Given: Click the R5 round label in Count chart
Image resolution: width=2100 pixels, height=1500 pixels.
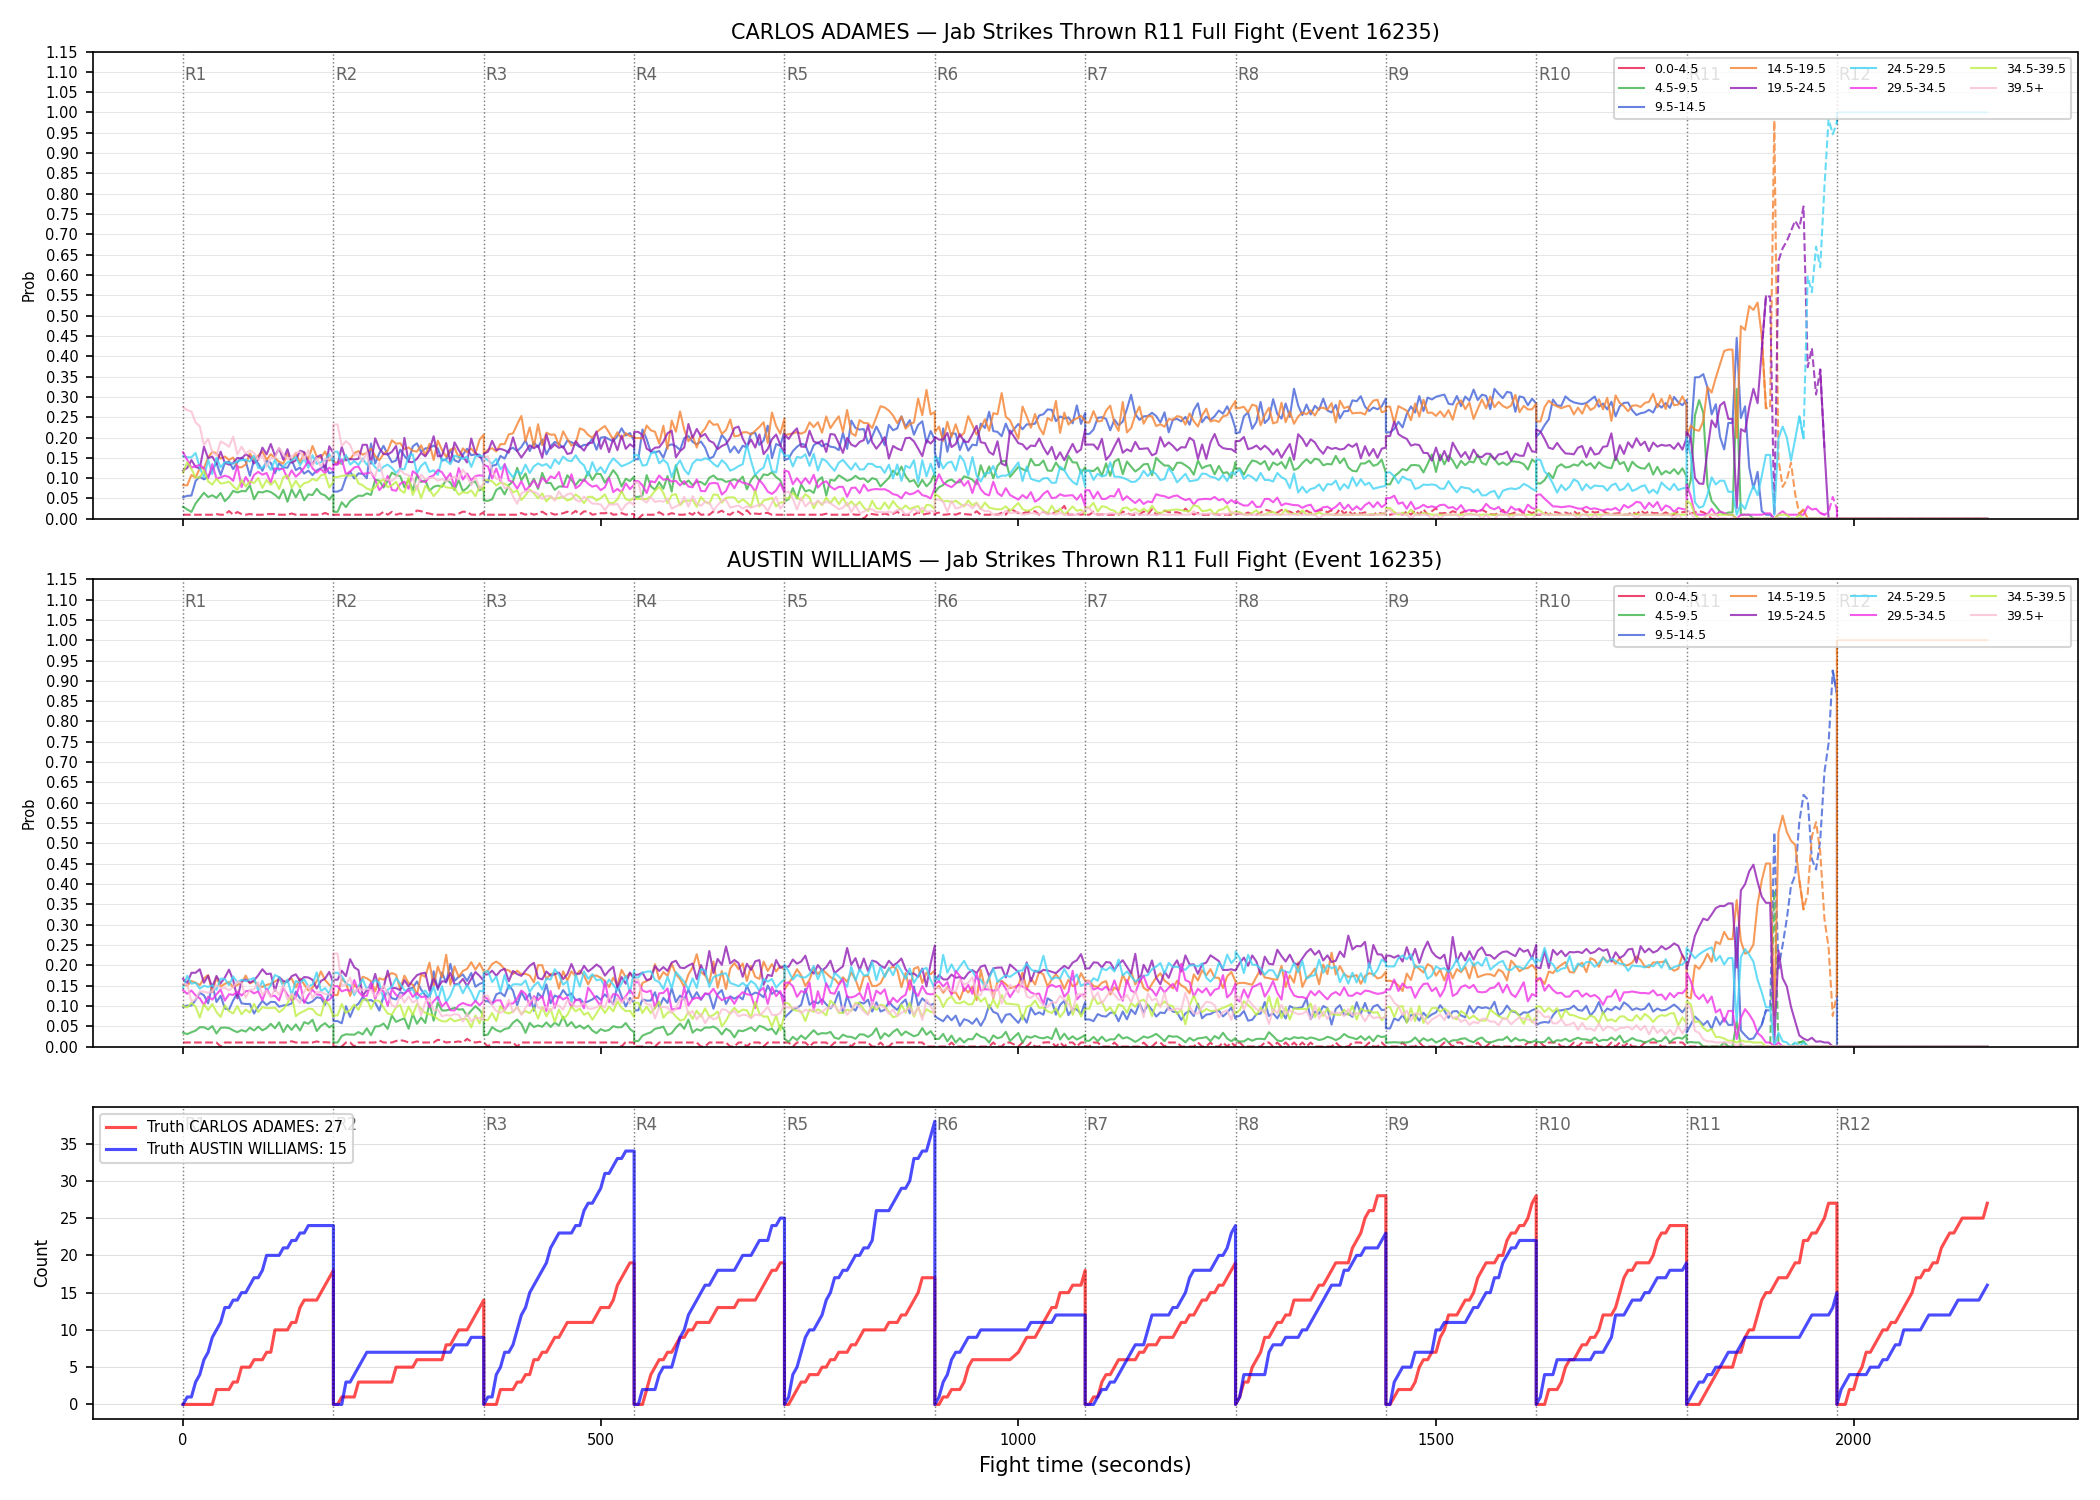Looking at the screenshot, I should [x=797, y=1124].
